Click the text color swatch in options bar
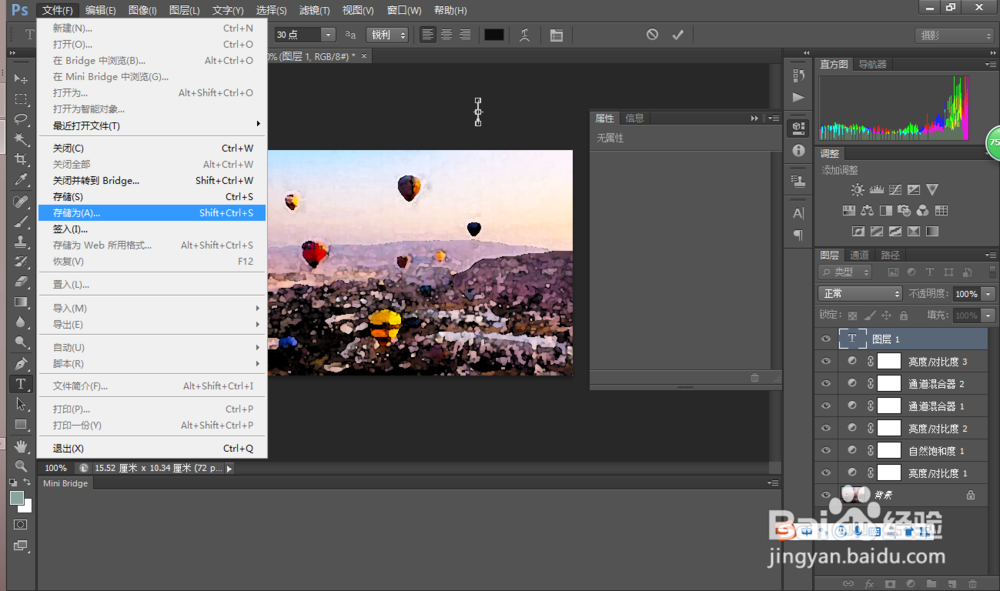 point(494,35)
